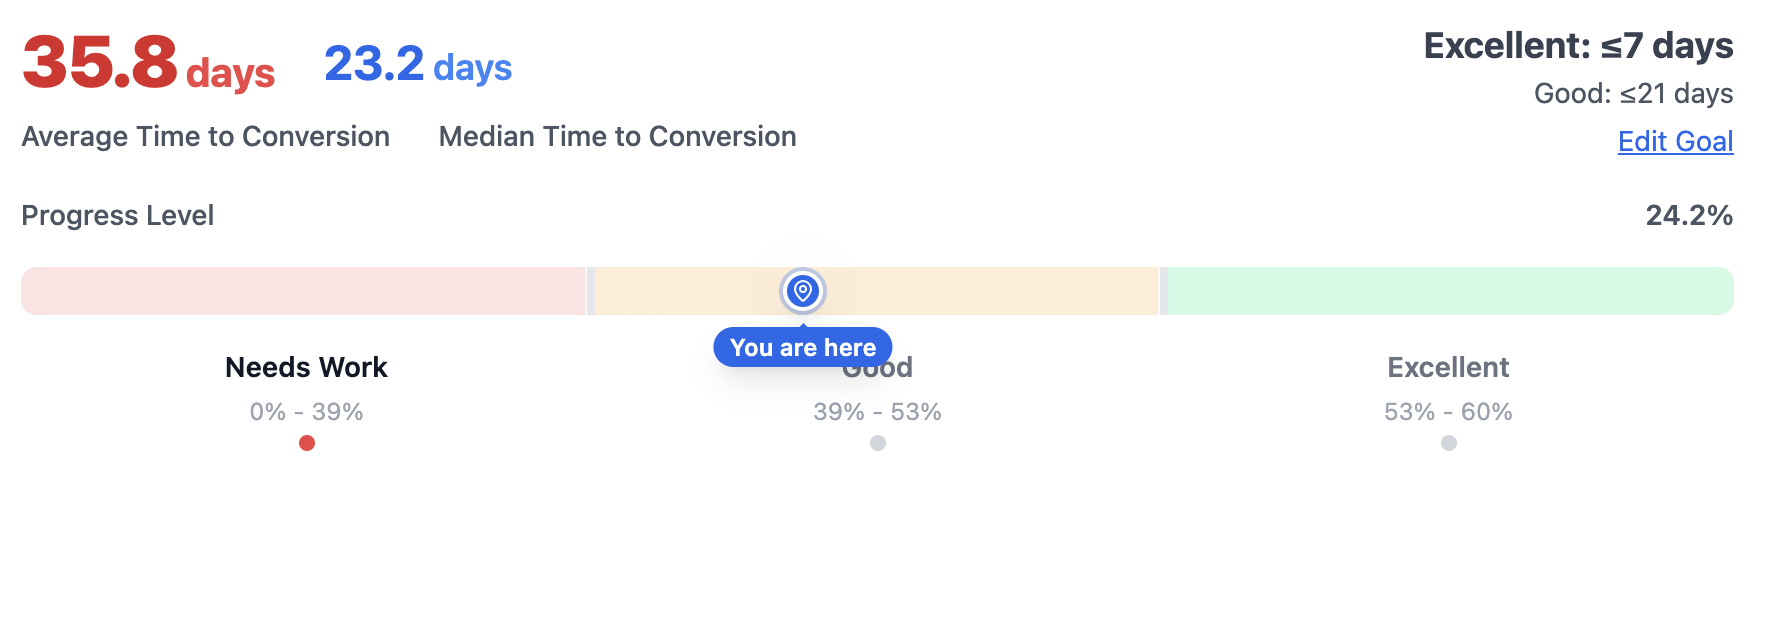Viewport: 1780px width, 640px height.
Task: Click the red Needs Work progress segment
Action: 303,291
